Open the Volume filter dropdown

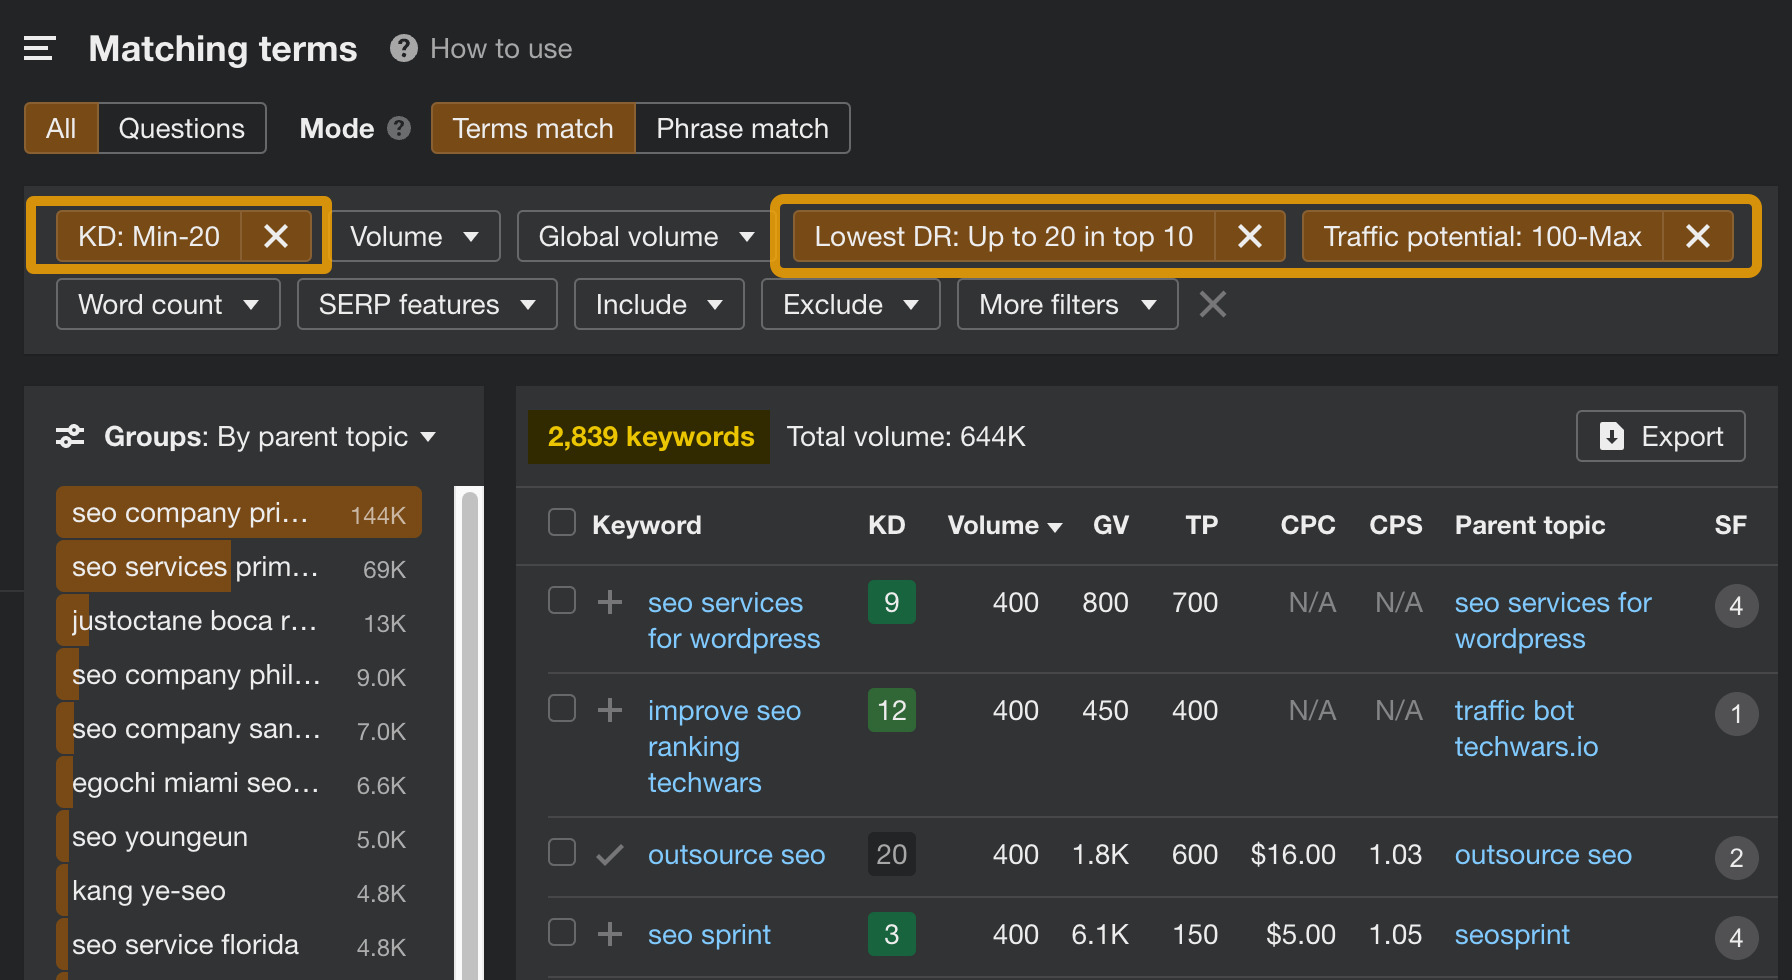(x=414, y=236)
